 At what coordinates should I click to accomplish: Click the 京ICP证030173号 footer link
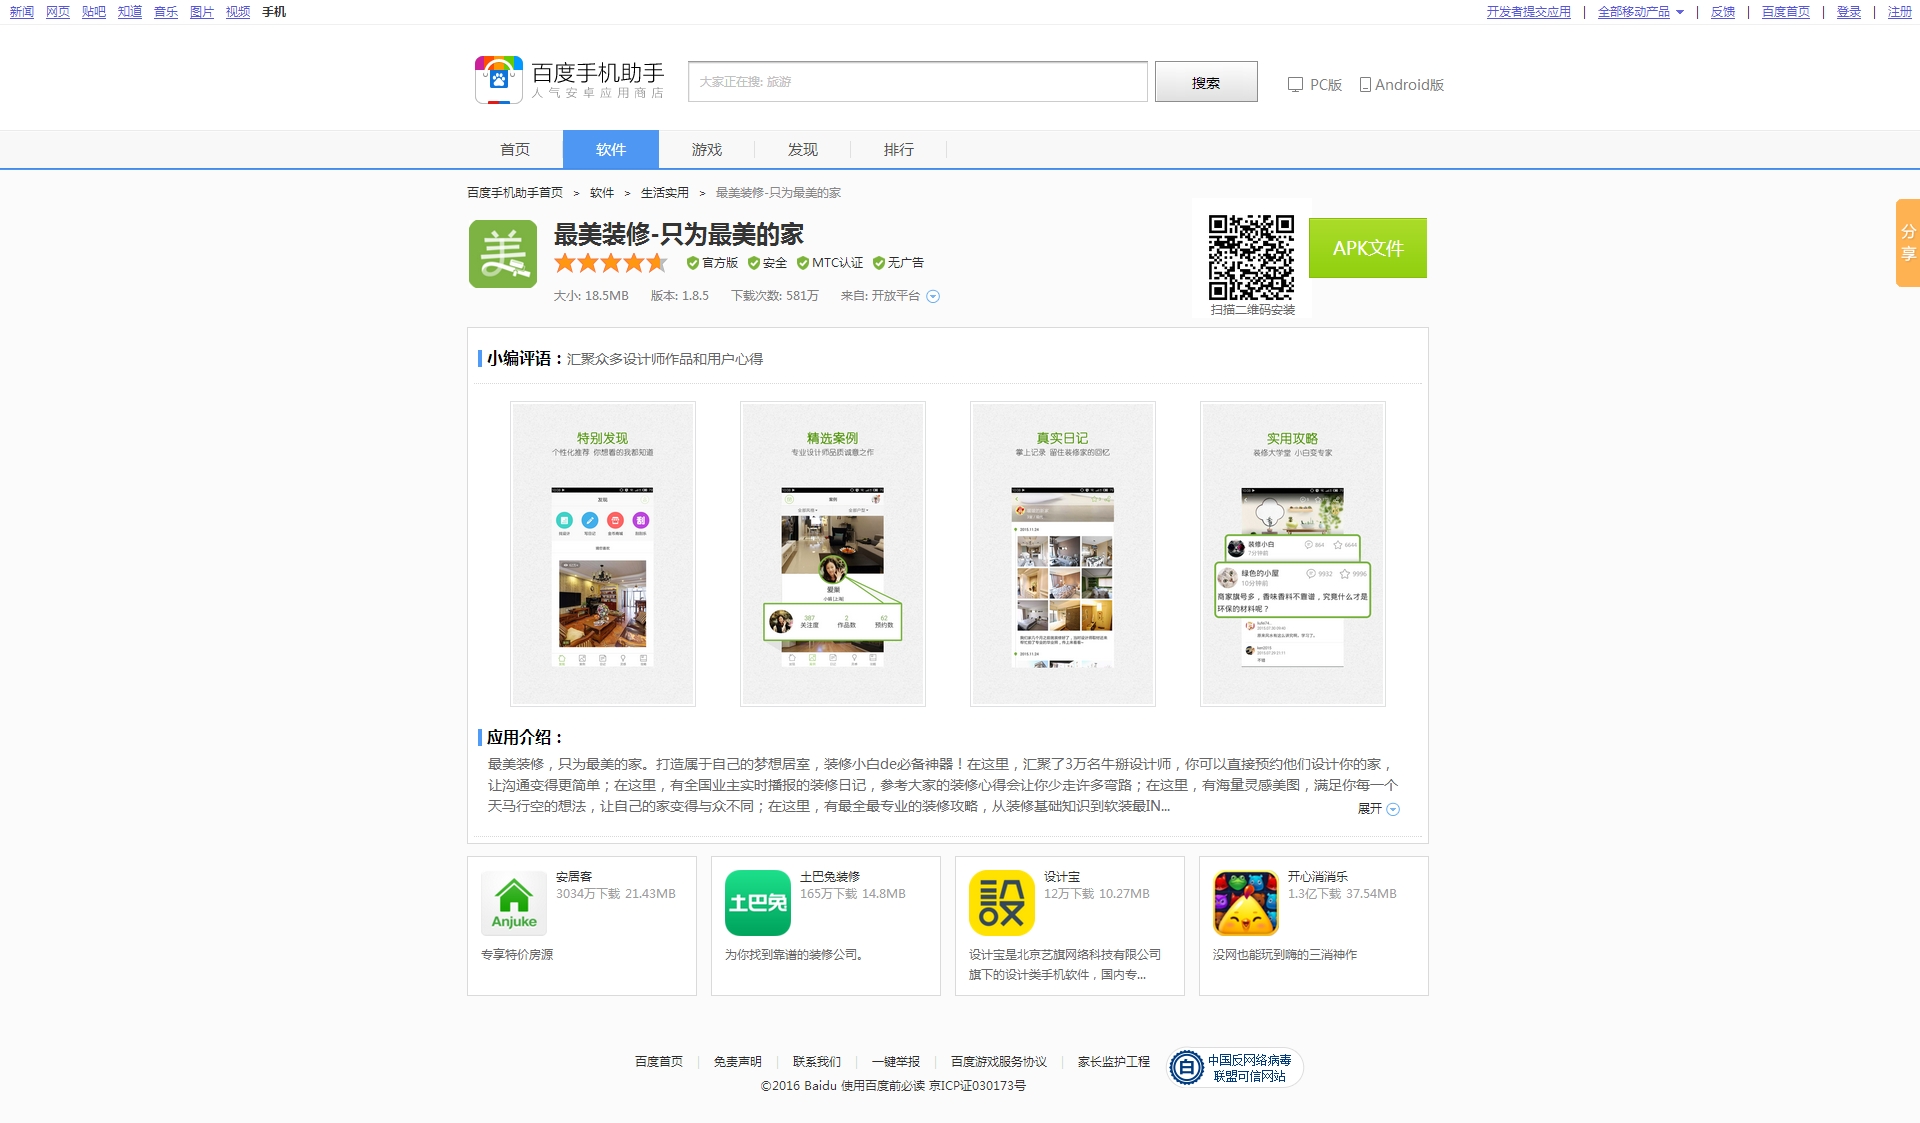pyautogui.click(x=978, y=1086)
